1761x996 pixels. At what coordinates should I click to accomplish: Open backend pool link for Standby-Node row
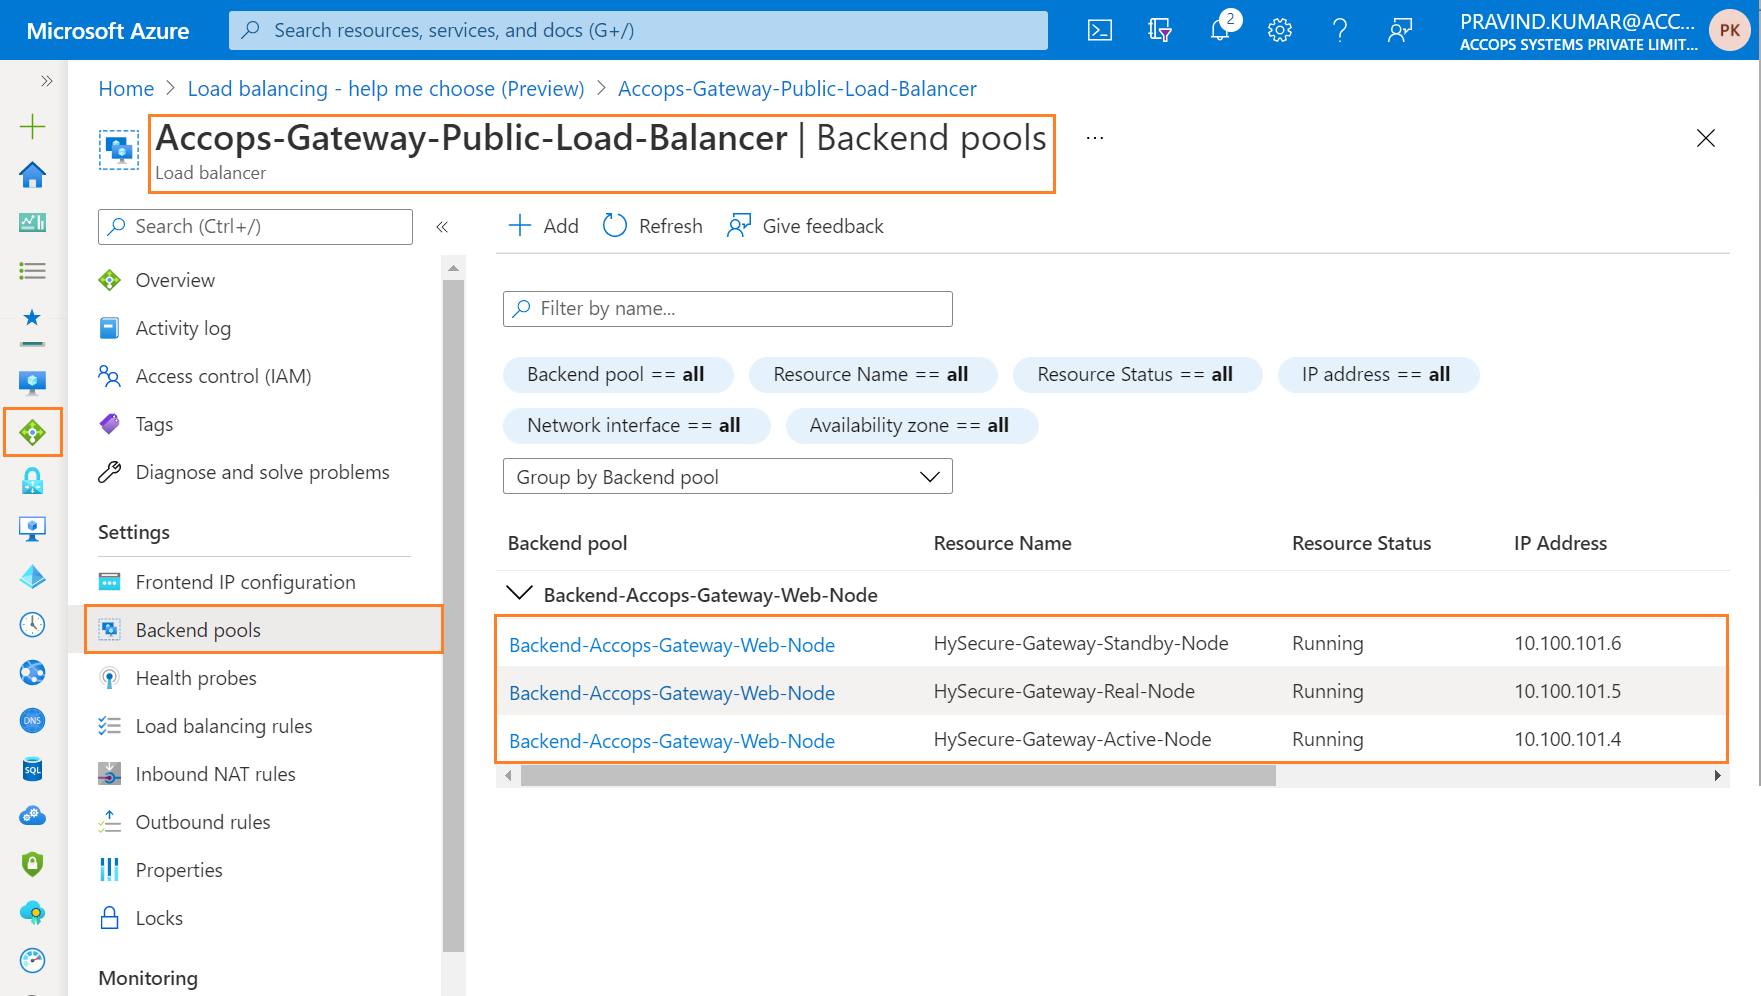click(x=672, y=645)
